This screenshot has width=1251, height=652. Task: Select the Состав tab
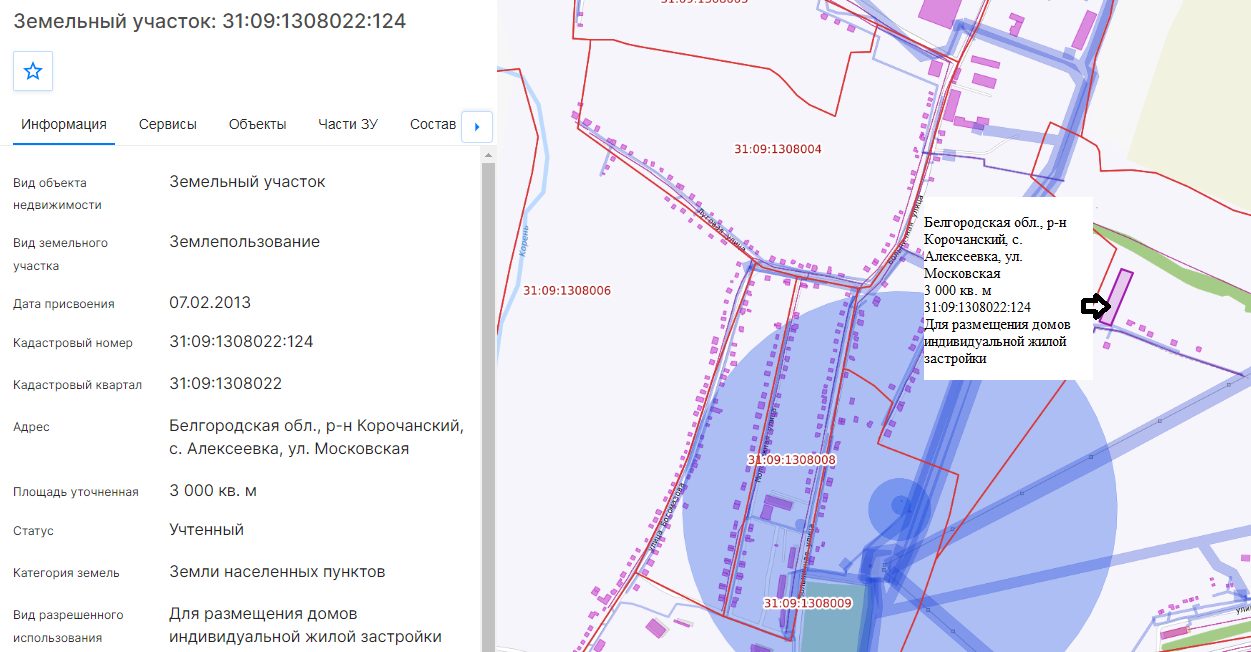tap(433, 124)
